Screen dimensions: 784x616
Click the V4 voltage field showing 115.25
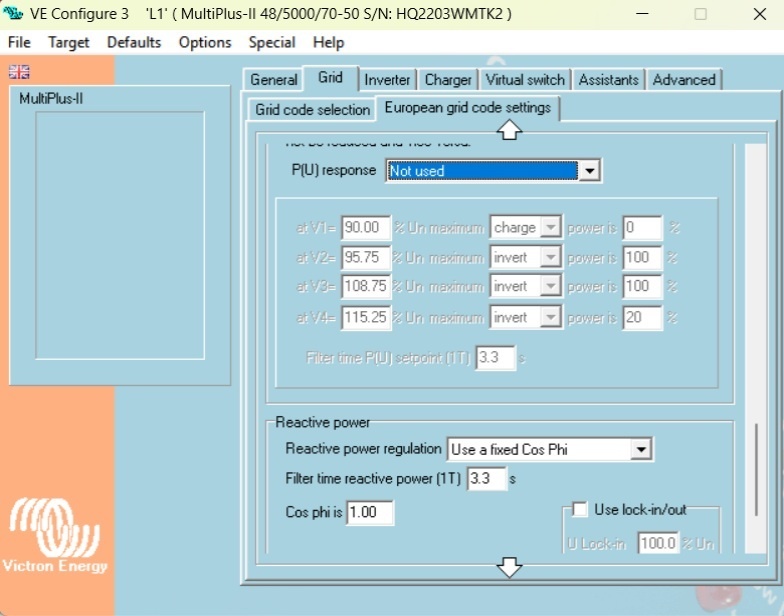(366, 318)
